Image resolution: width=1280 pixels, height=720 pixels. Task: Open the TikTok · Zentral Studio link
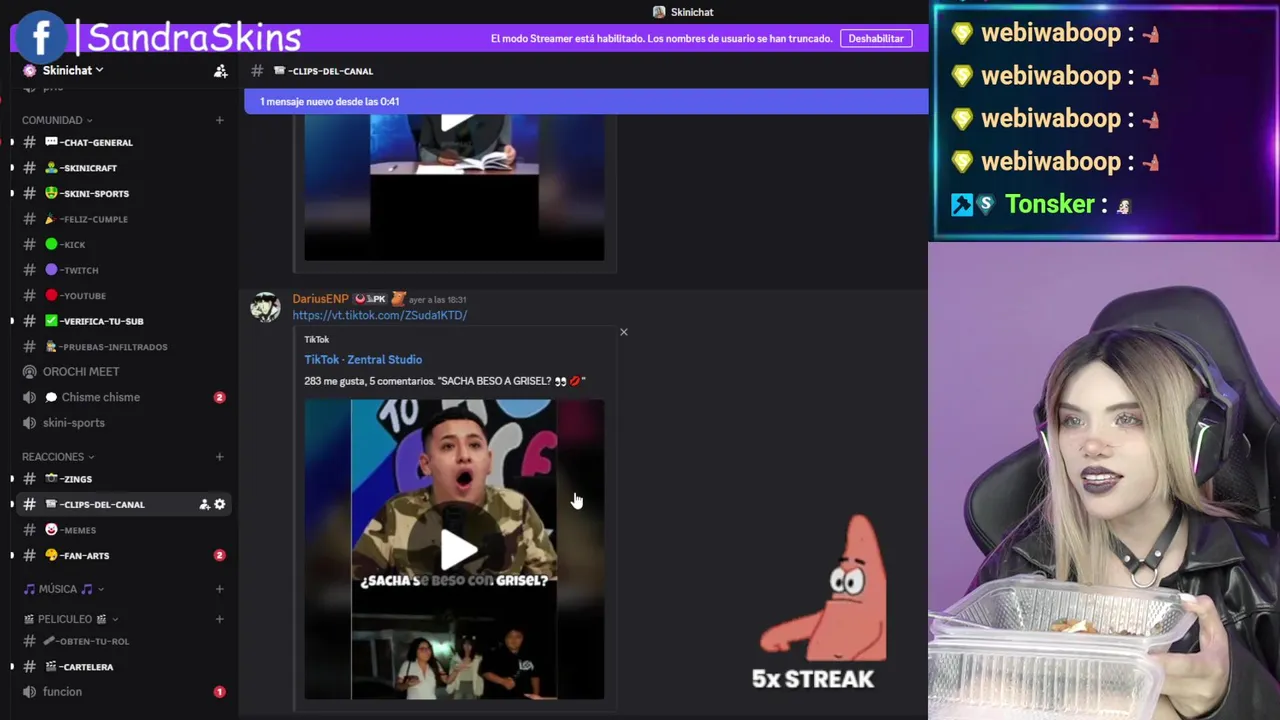(x=363, y=360)
